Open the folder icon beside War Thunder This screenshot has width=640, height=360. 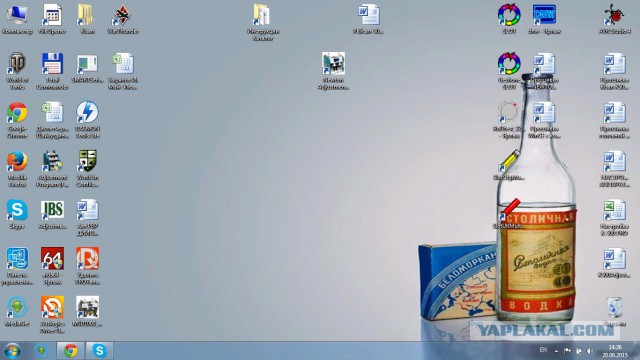click(87, 15)
